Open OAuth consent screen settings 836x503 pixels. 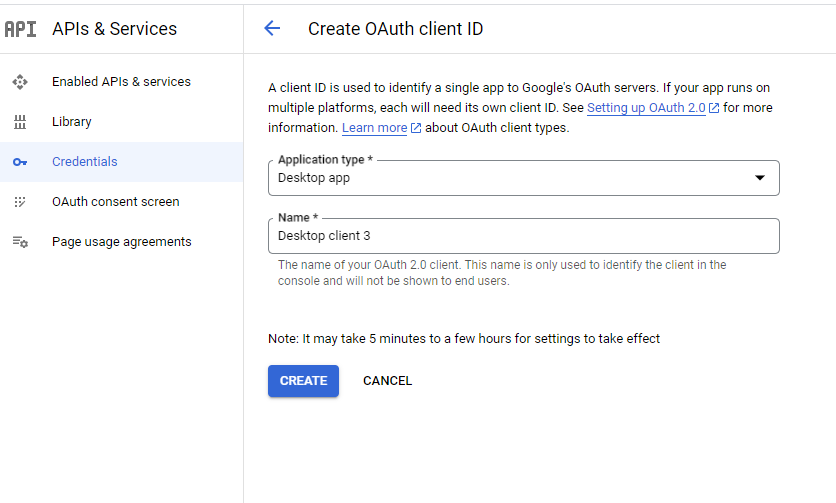tap(122, 202)
